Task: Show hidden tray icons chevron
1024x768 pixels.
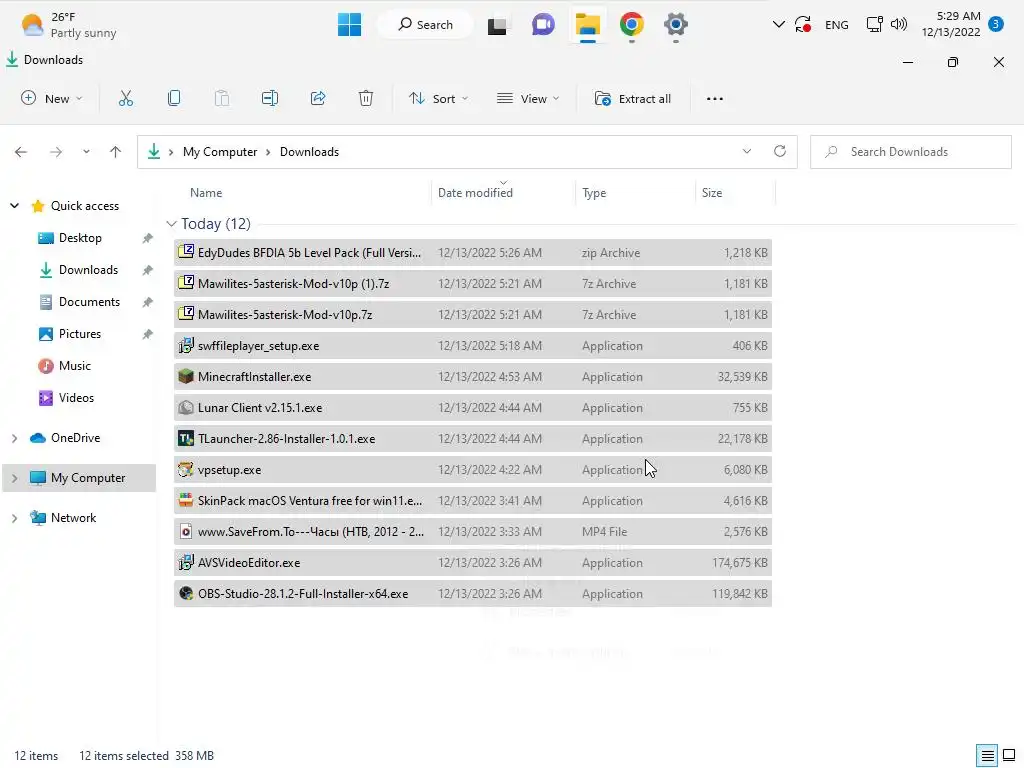Action: point(778,25)
